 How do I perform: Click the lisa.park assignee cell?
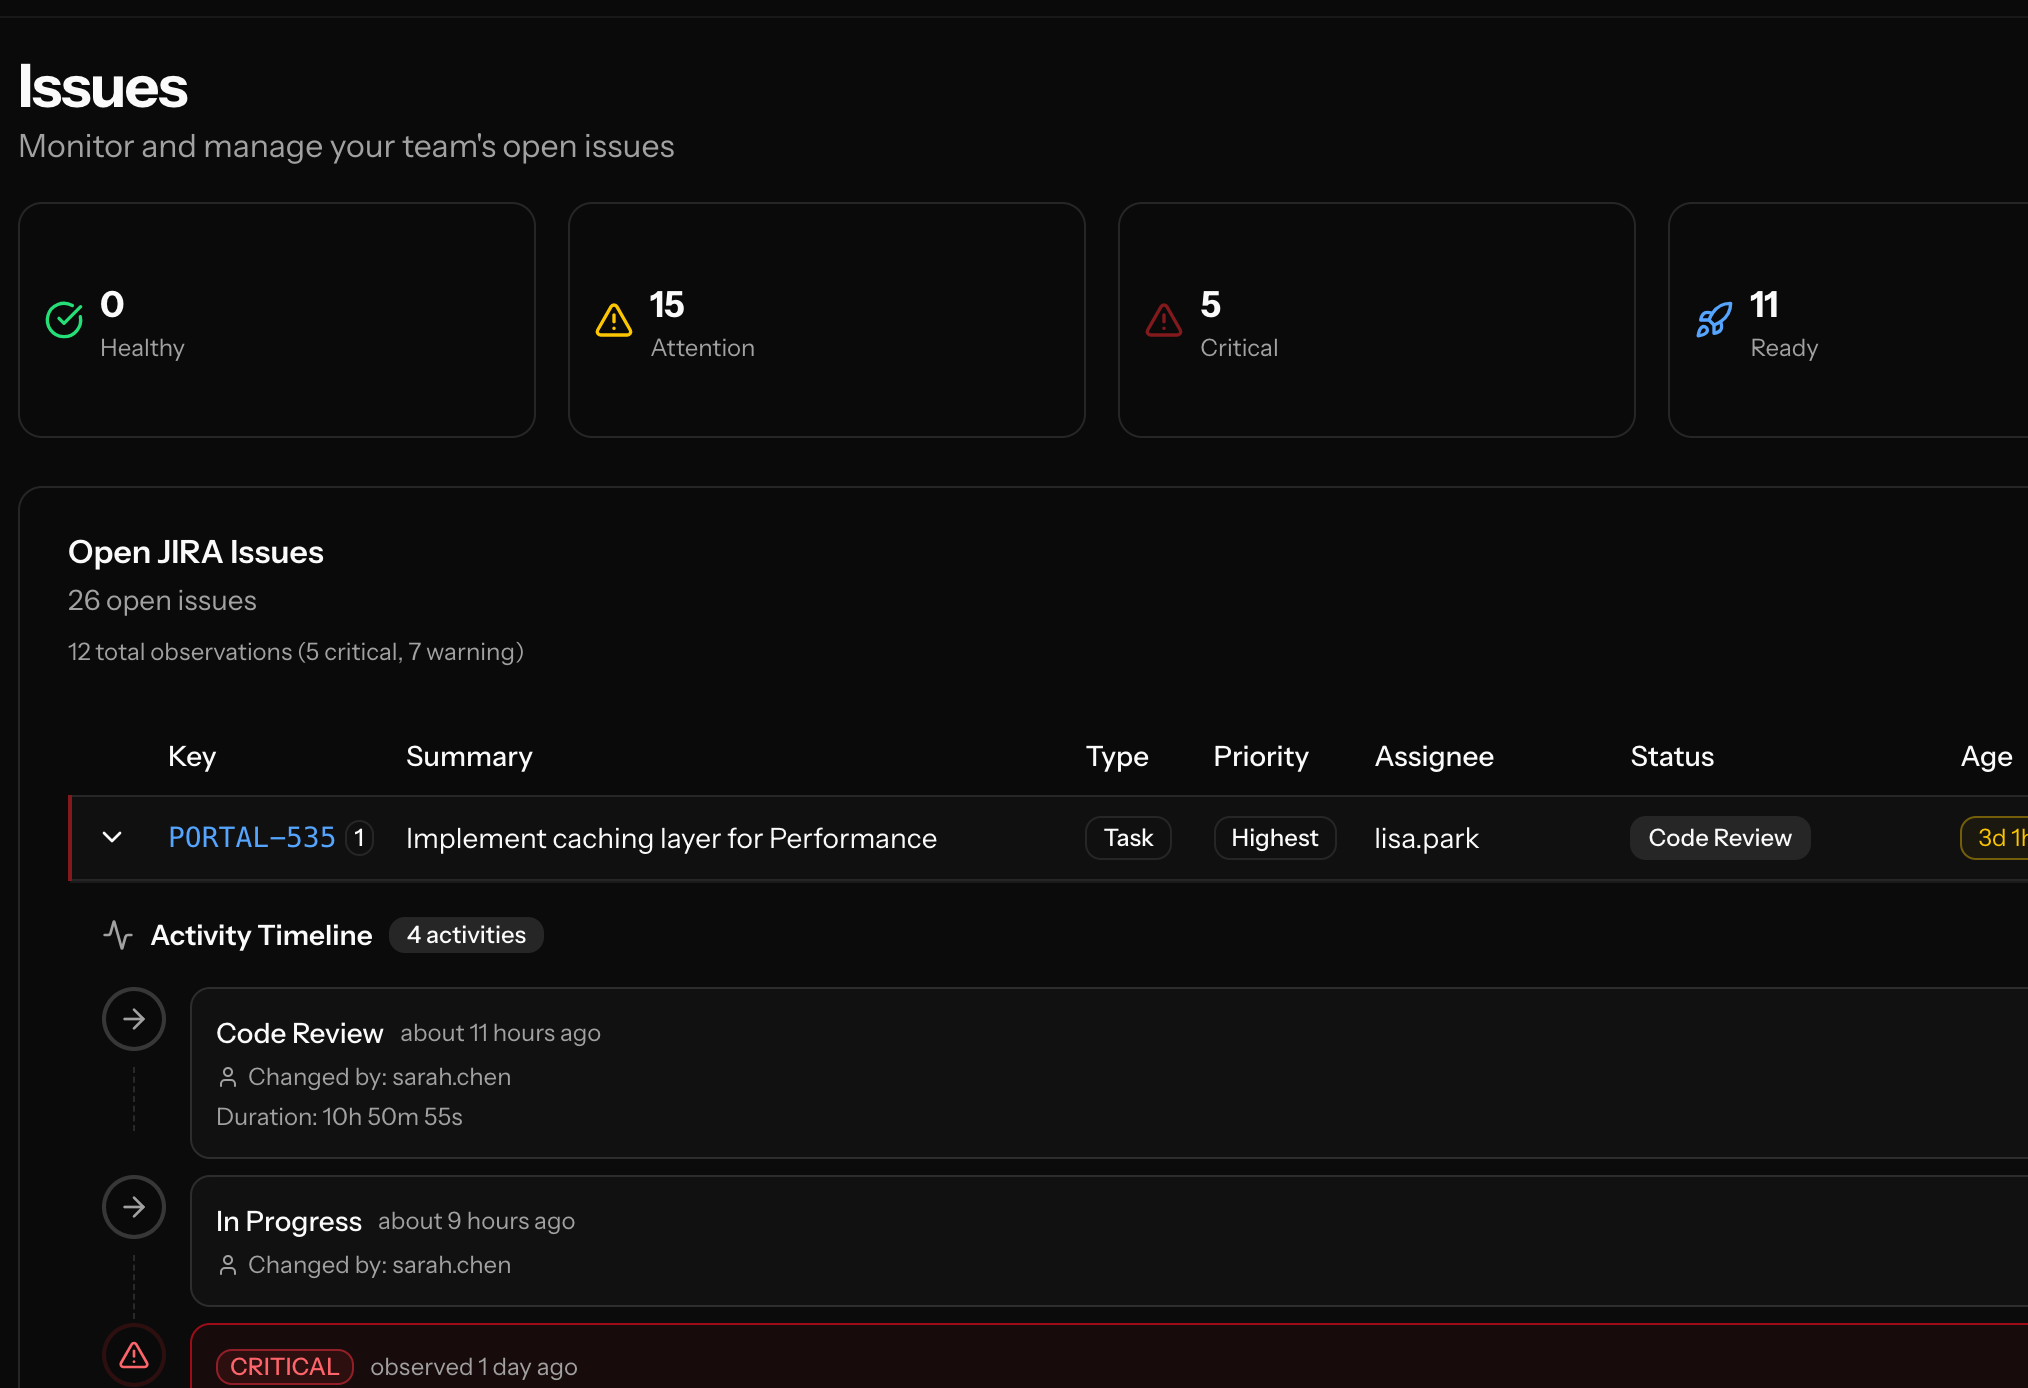tap(1426, 838)
